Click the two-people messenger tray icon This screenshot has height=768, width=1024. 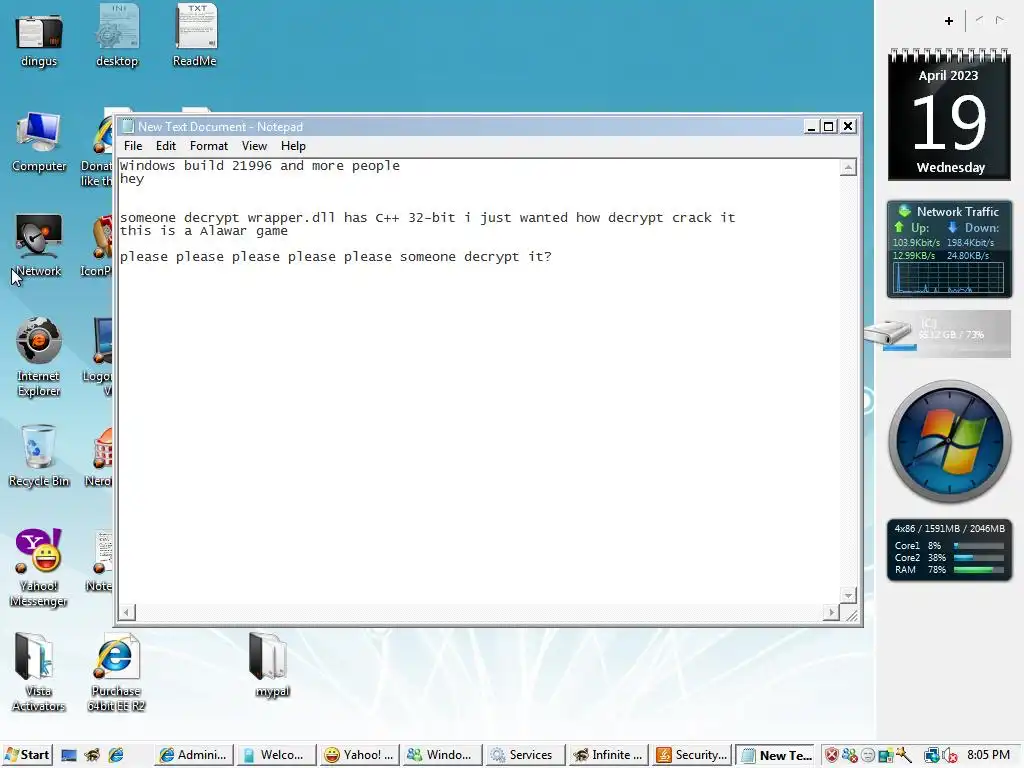click(850, 756)
